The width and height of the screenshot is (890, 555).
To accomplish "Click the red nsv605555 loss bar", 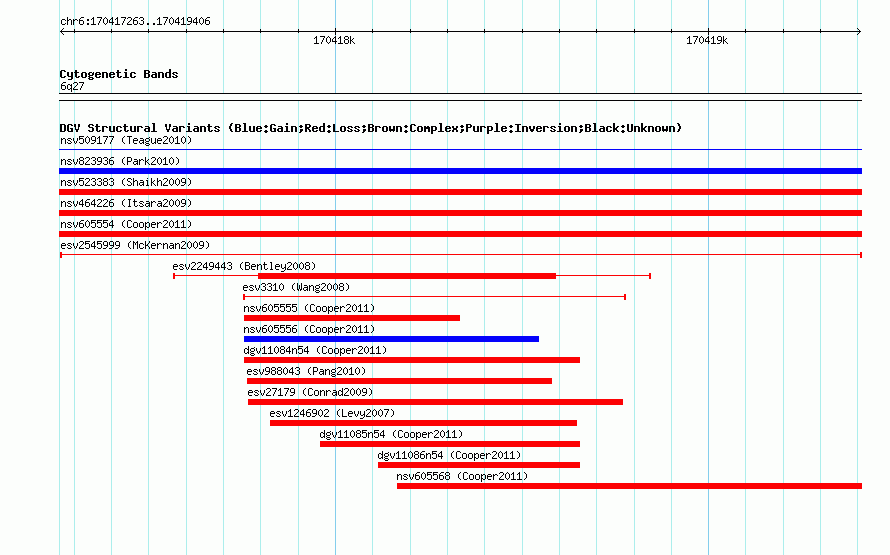I will click(x=351, y=318).
